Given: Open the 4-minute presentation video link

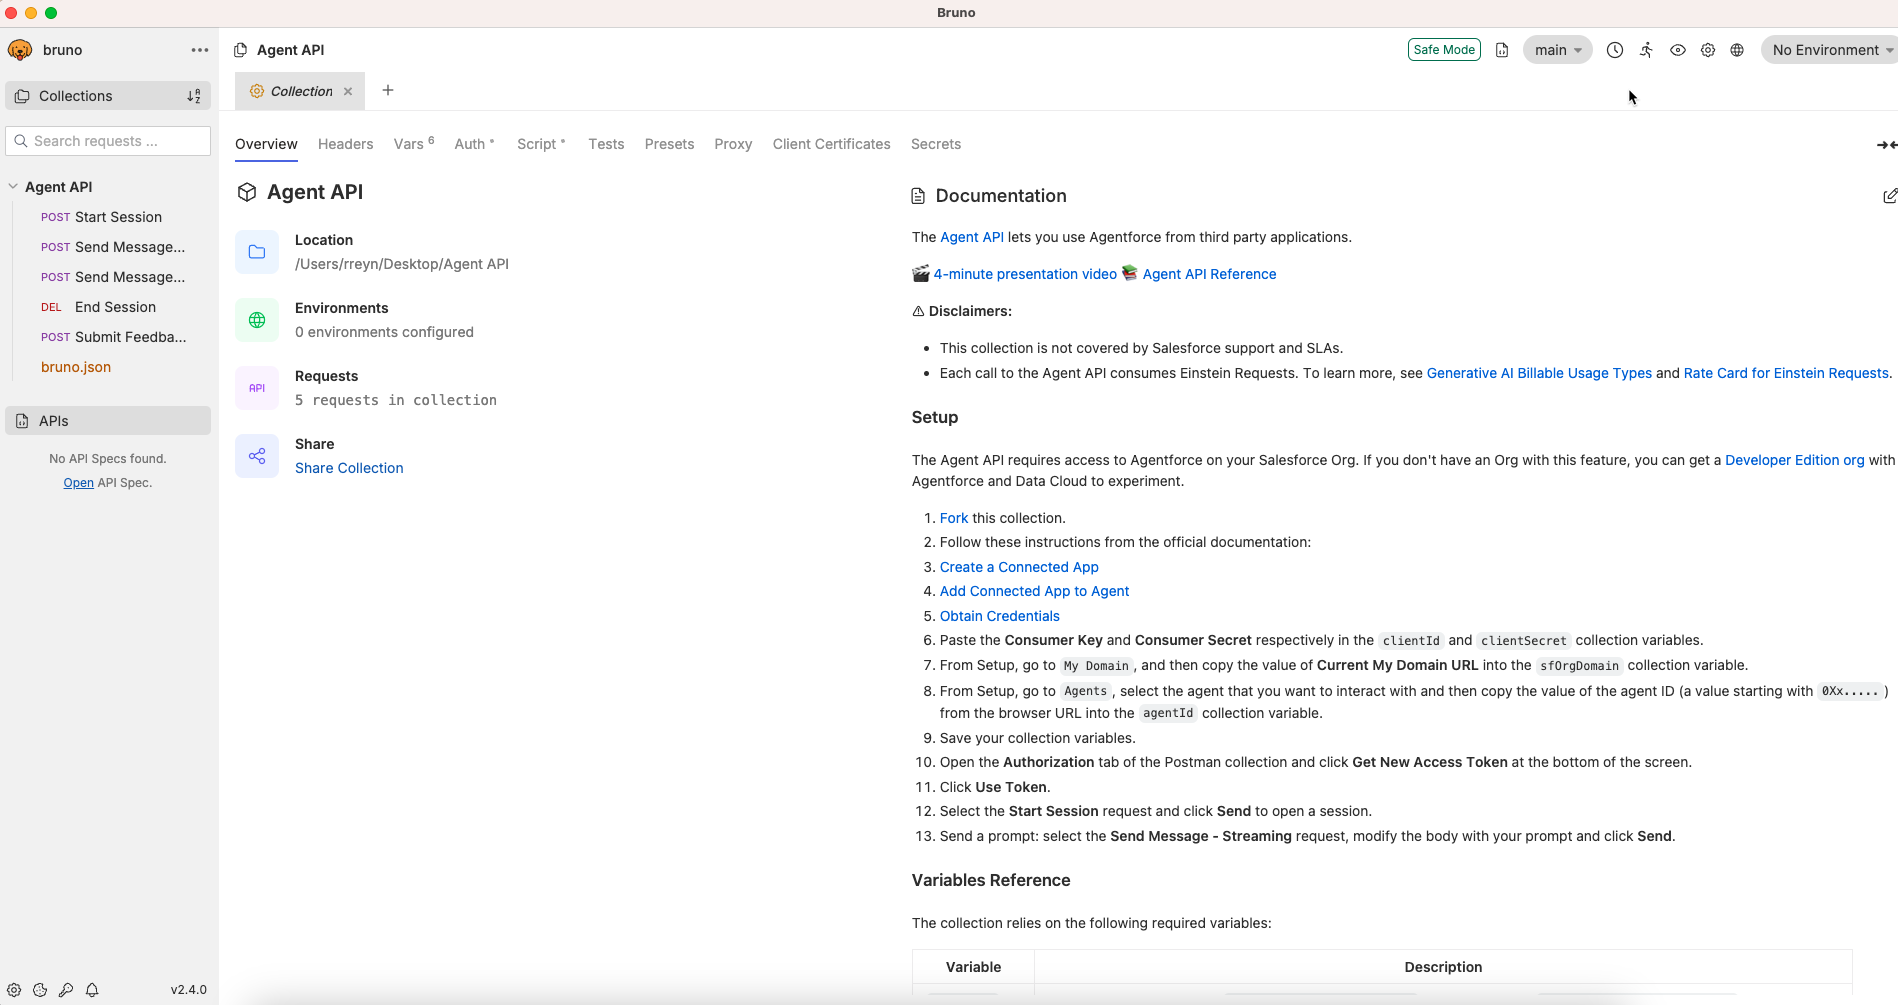Looking at the screenshot, I should click(x=1025, y=274).
